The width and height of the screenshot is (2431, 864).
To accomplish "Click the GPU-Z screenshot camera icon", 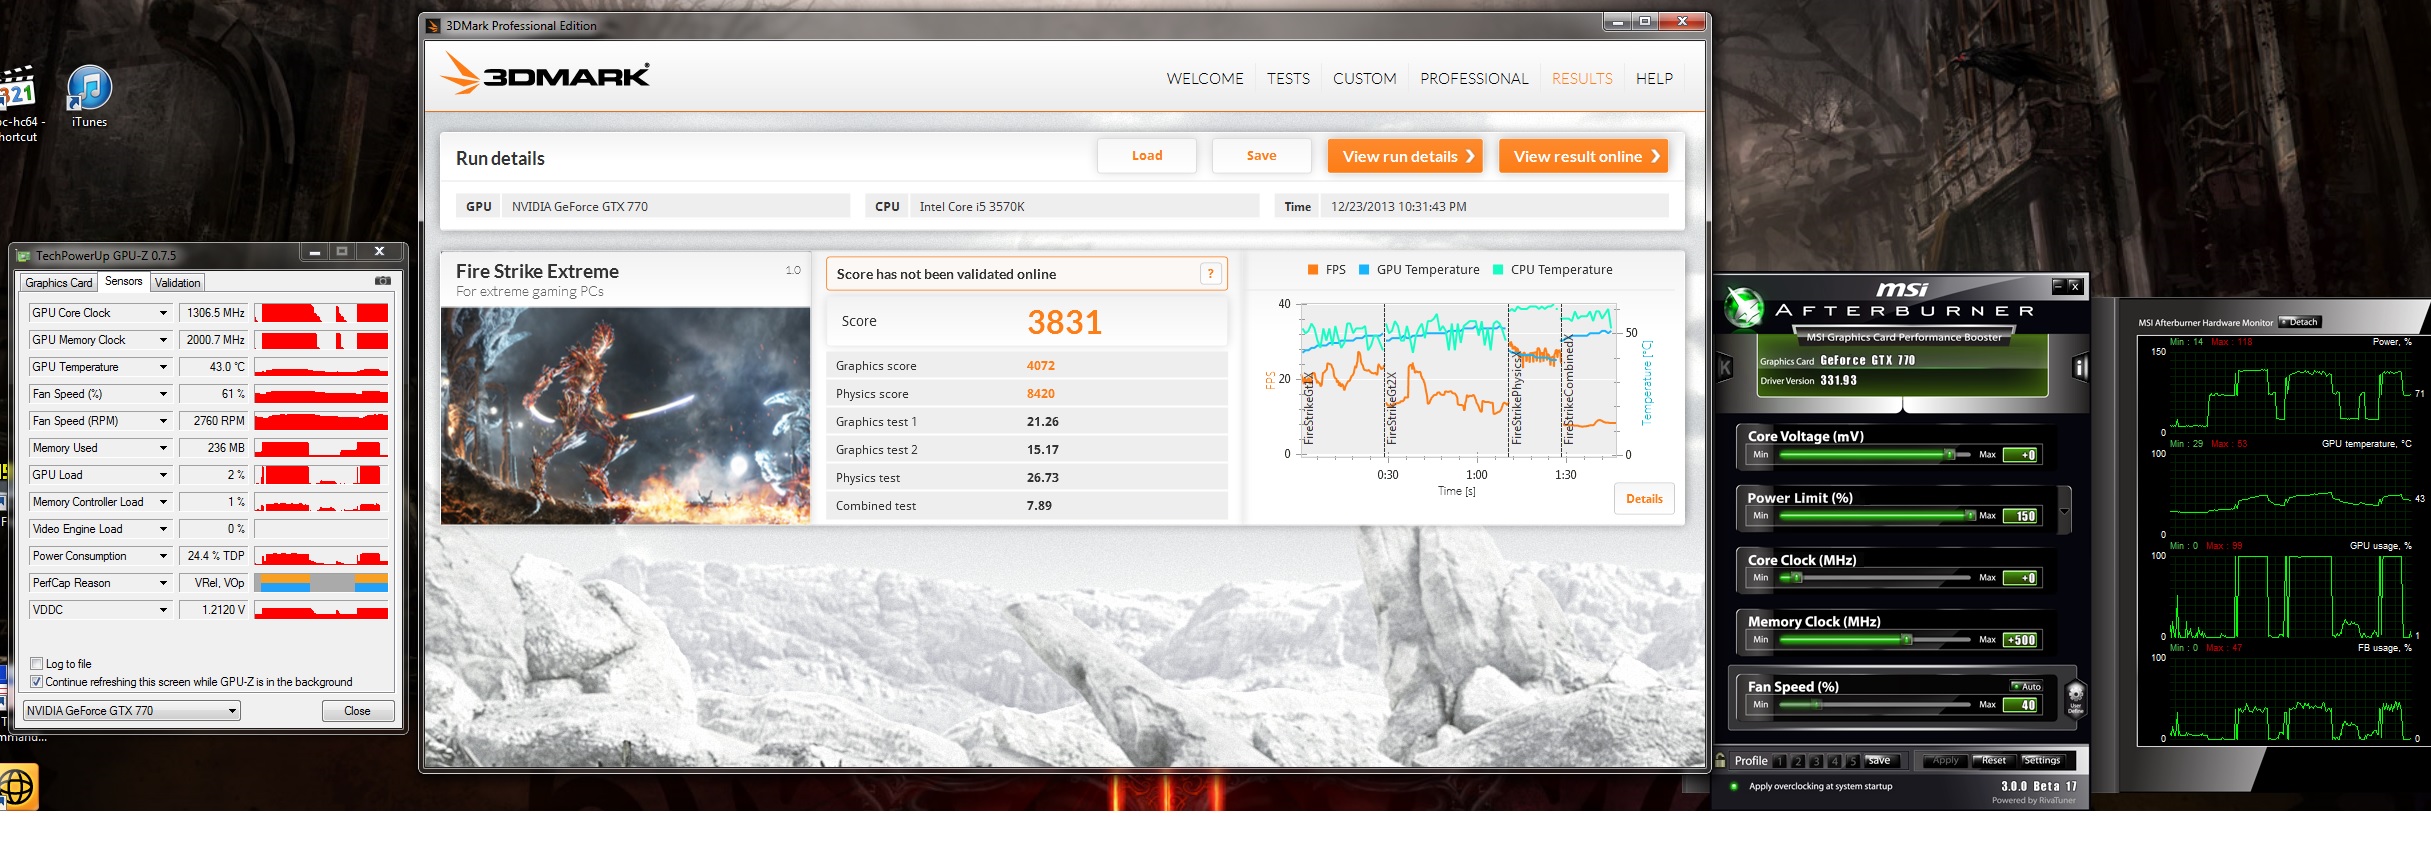I will pos(383,281).
